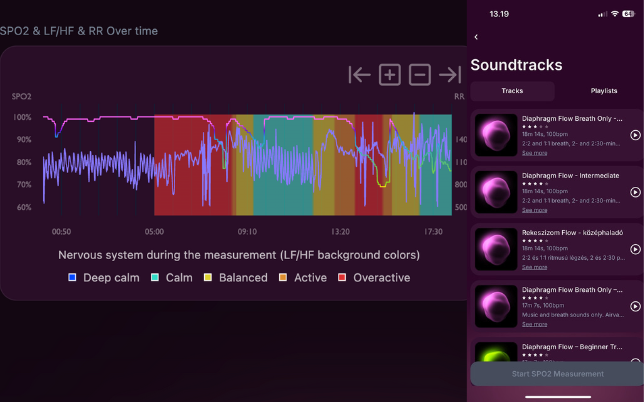Play the 17m 7s Diaphragm Flow Breath Only track

pos(635,306)
